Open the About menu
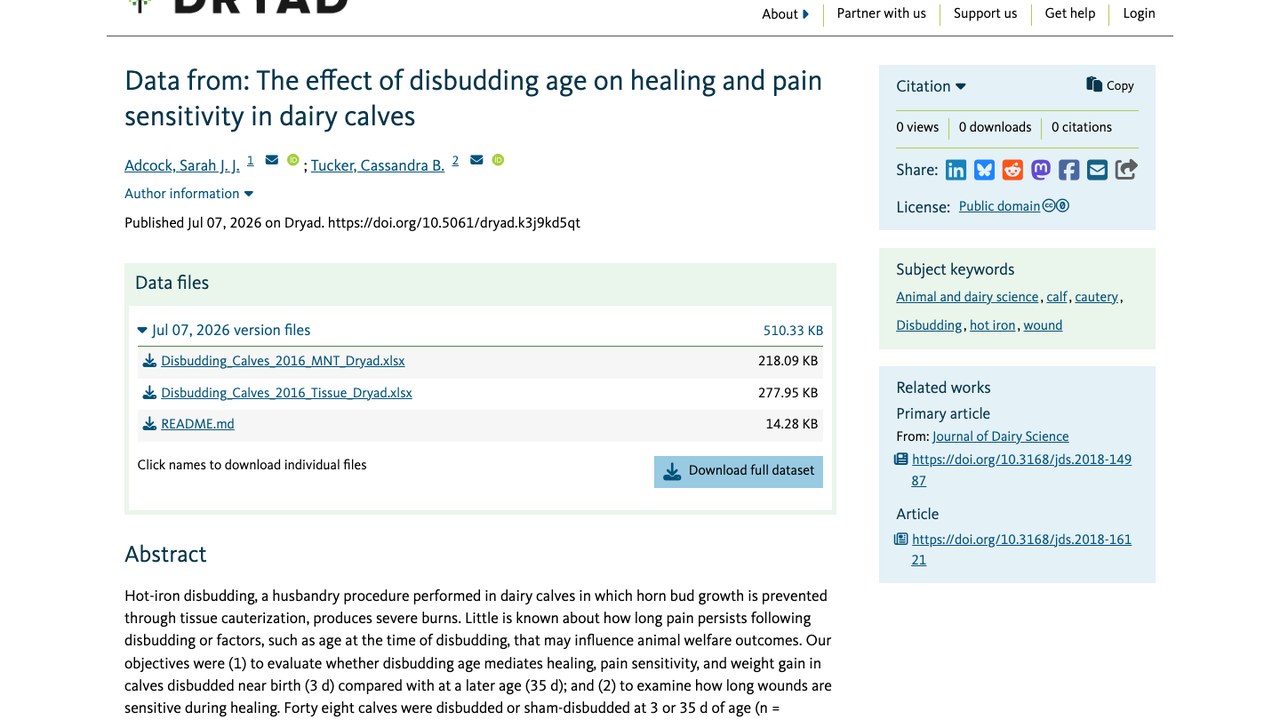 click(x=785, y=14)
